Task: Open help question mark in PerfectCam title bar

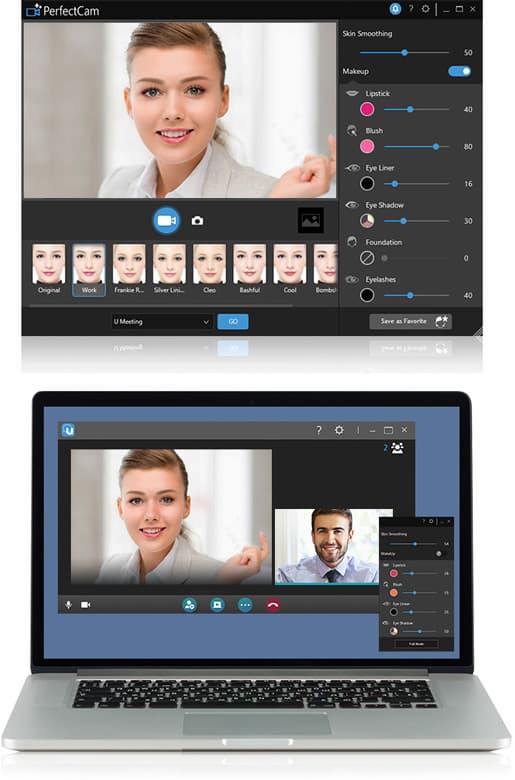Action: 411,9
